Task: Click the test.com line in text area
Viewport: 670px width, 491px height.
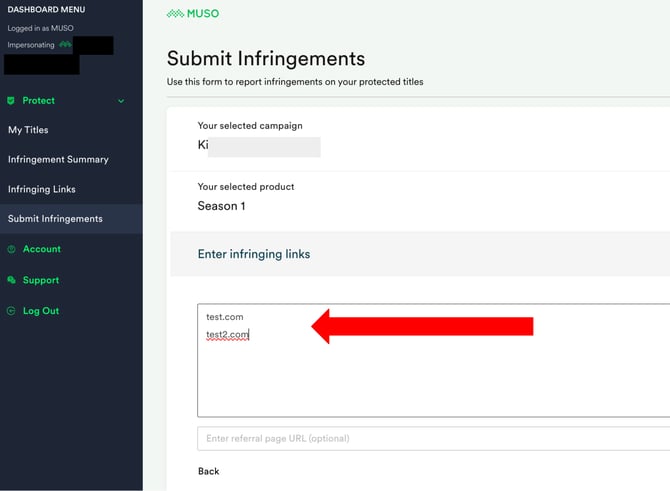Action: (224, 317)
